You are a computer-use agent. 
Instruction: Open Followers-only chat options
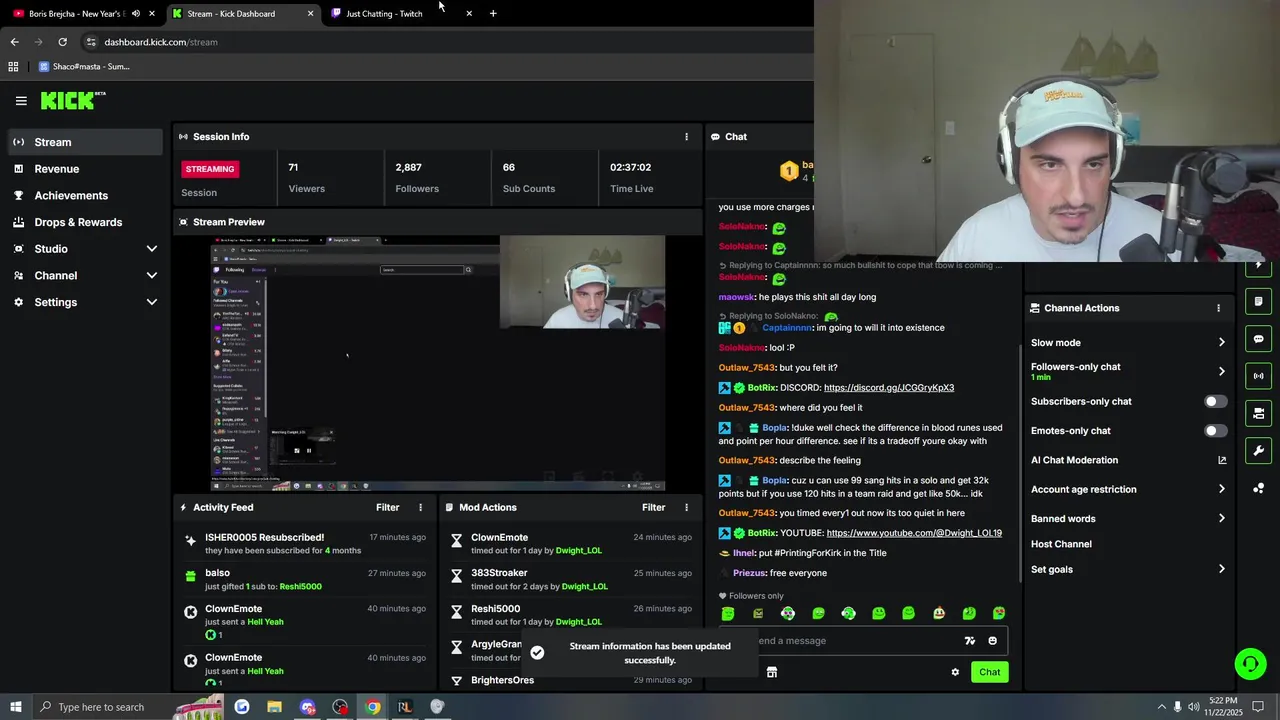coord(1127,371)
